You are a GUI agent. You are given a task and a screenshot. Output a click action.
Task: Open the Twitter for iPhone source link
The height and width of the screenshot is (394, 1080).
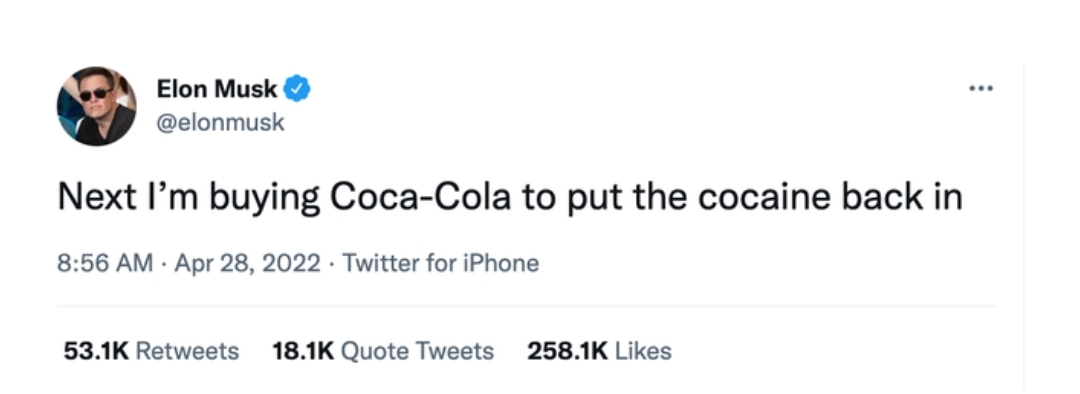pyautogui.click(x=440, y=263)
